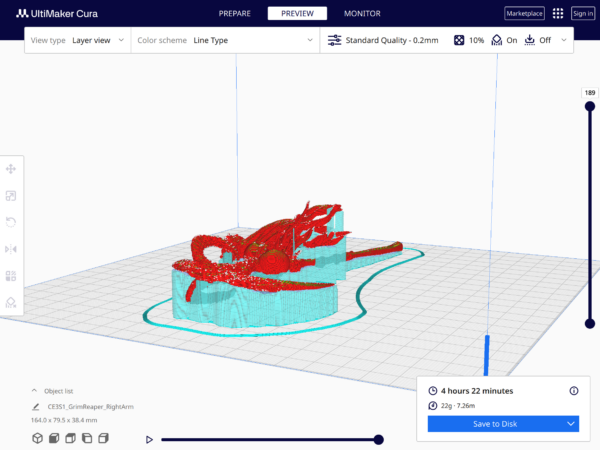Open the application switcher grid icon
The image size is (600, 450).
(558, 14)
